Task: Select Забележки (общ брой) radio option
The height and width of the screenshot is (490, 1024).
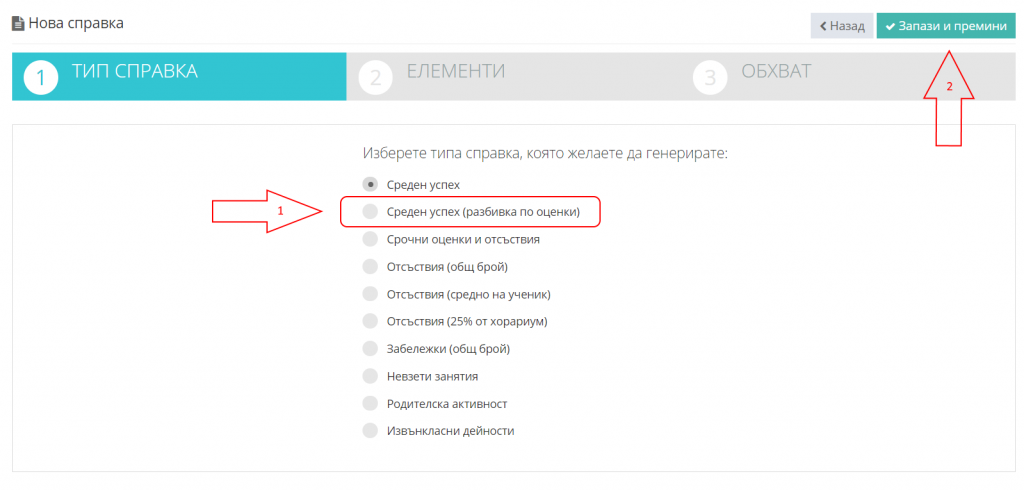Action: pos(370,348)
